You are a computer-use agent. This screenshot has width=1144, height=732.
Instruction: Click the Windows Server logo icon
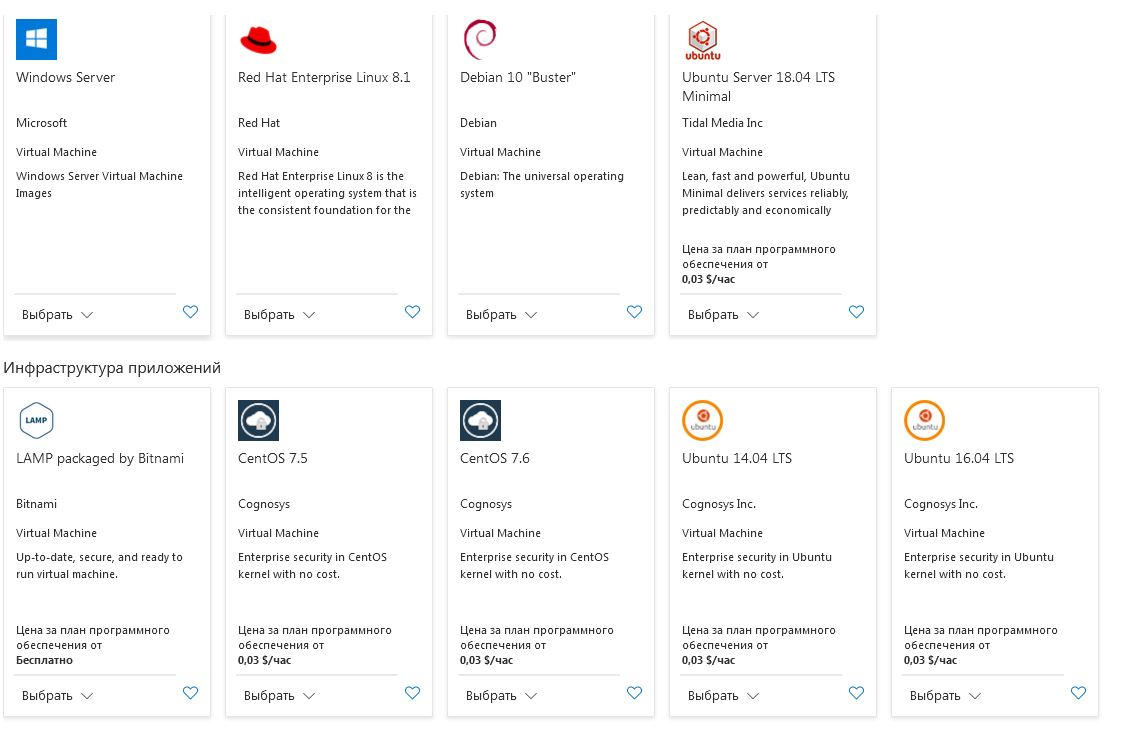[36, 39]
